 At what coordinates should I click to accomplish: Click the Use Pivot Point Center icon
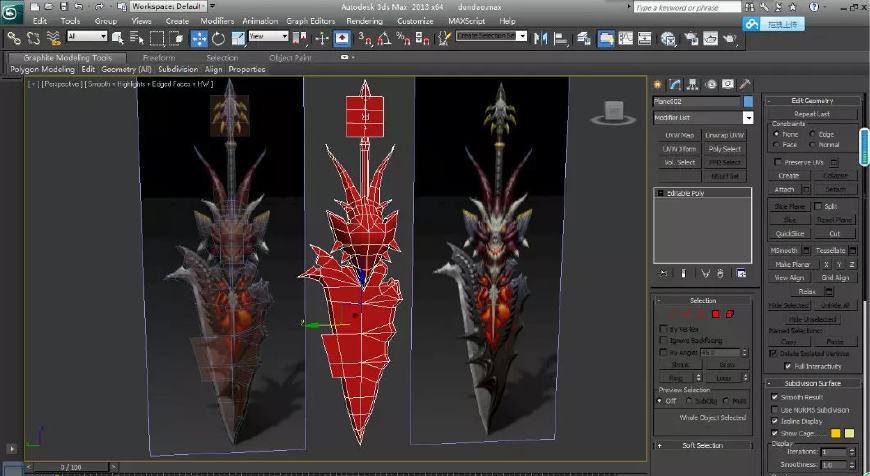pyautogui.click(x=300, y=38)
